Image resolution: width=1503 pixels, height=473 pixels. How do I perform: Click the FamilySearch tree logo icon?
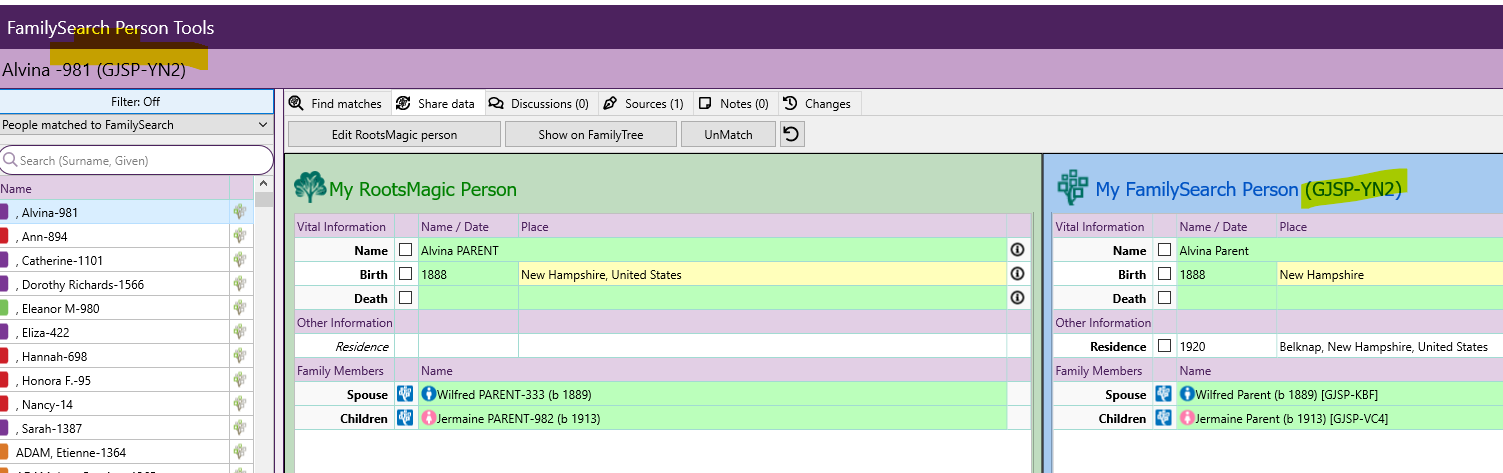click(x=1072, y=187)
